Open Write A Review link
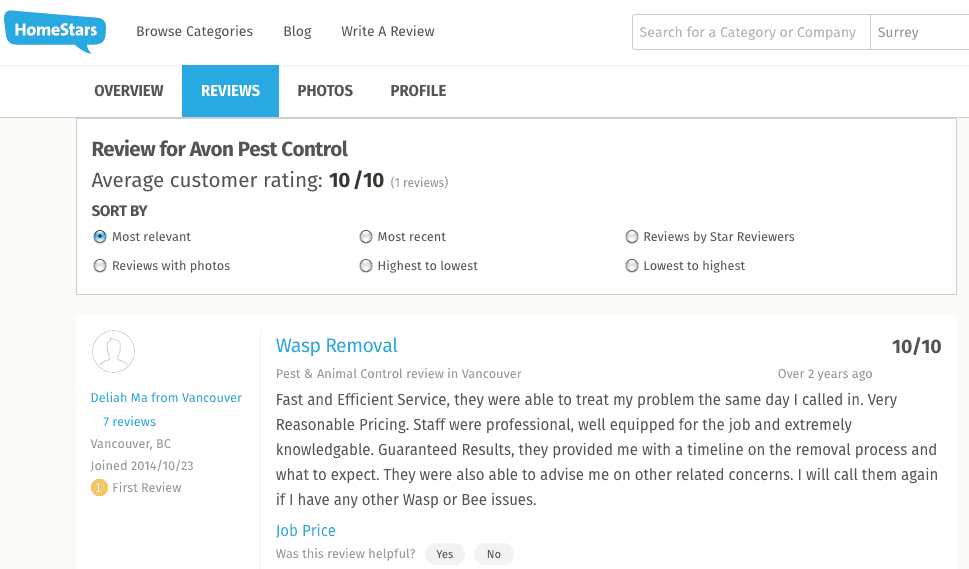969x569 pixels. [x=387, y=31]
